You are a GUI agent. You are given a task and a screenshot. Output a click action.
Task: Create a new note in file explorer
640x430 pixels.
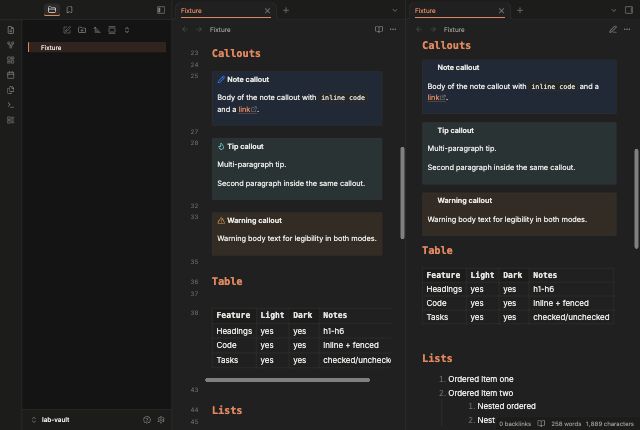67,30
